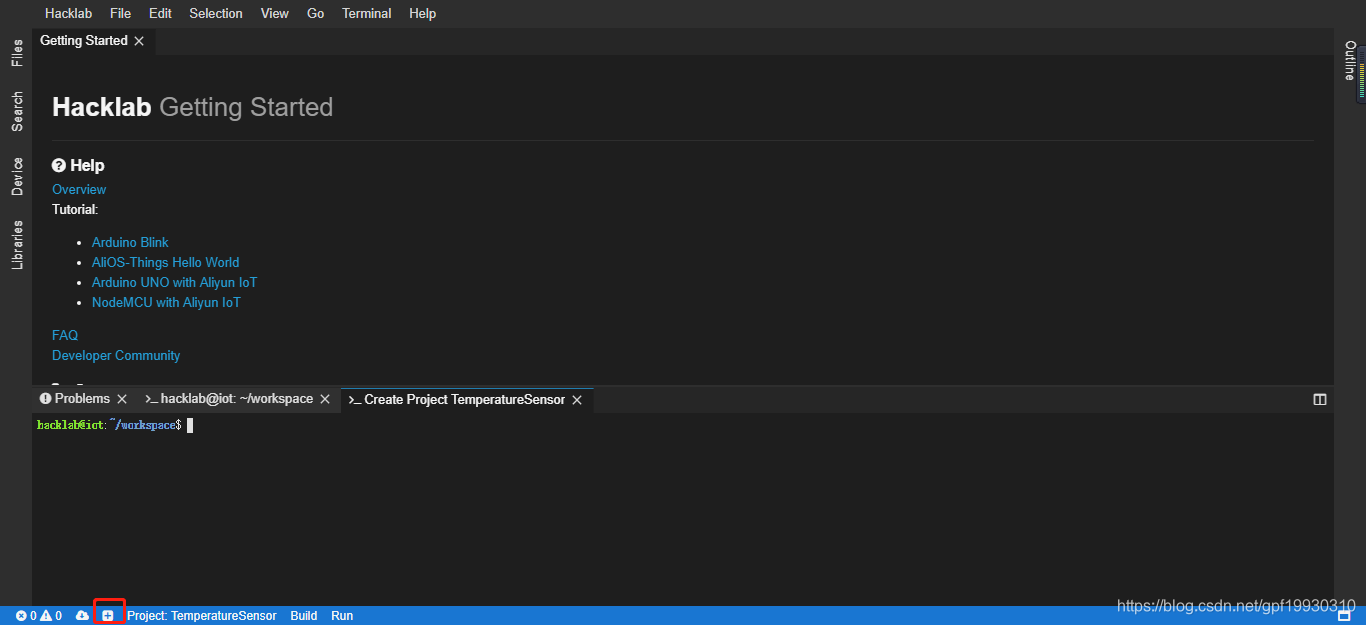This screenshot has height=625, width=1366.
Task: Open the Files sidebar panel
Action: (x=17, y=53)
